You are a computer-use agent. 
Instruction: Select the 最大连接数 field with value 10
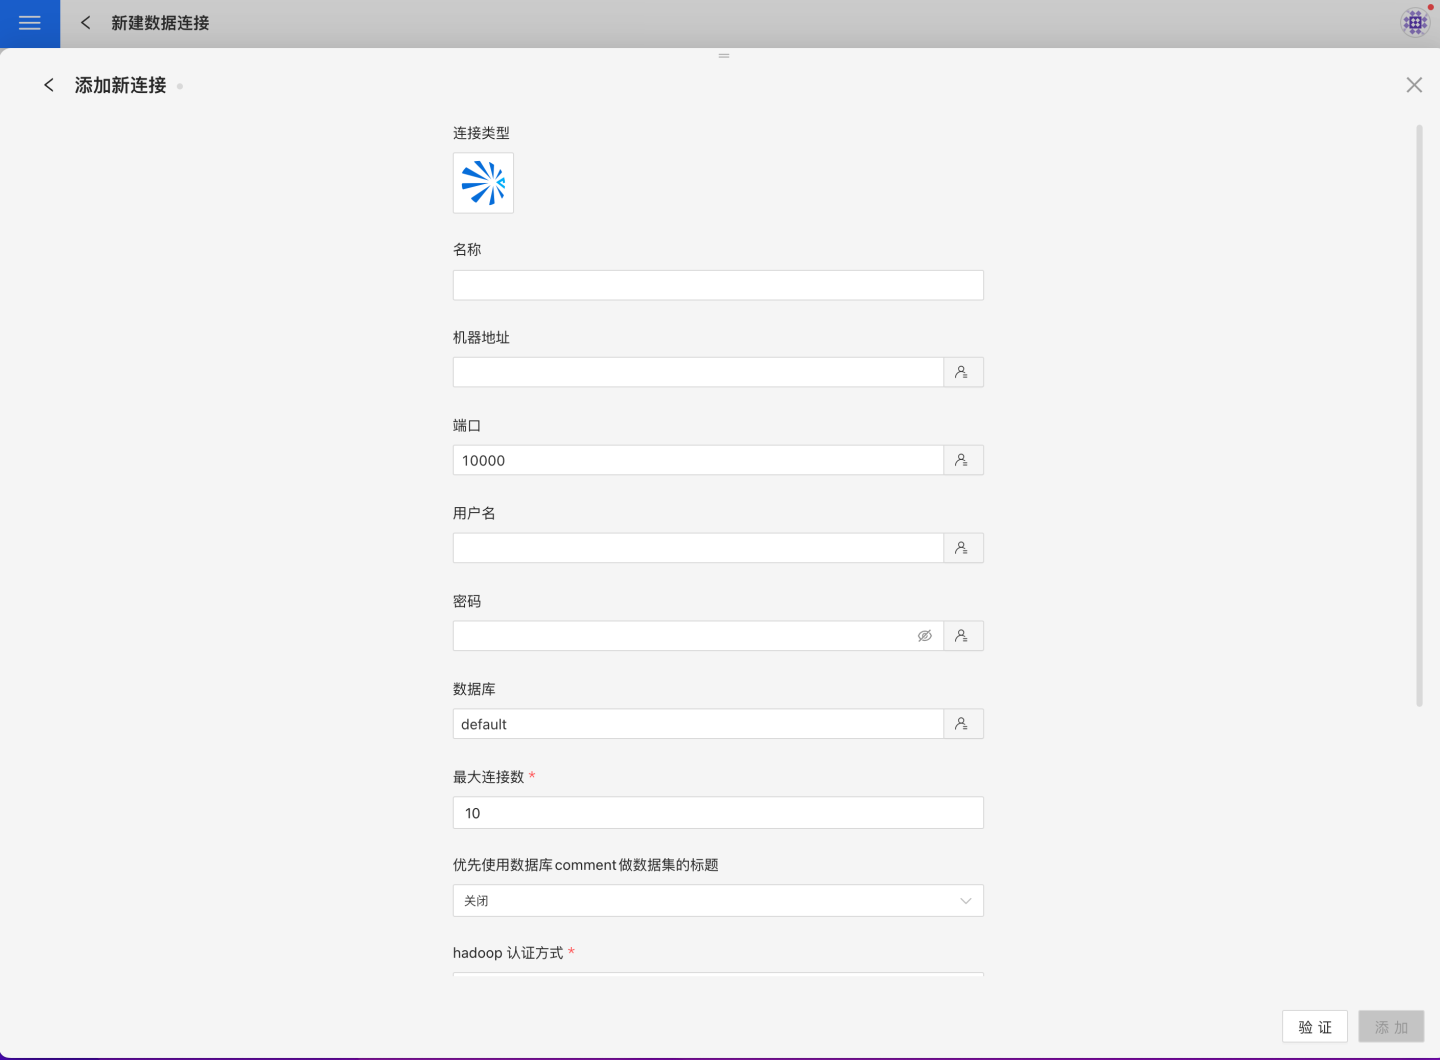click(x=717, y=813)
